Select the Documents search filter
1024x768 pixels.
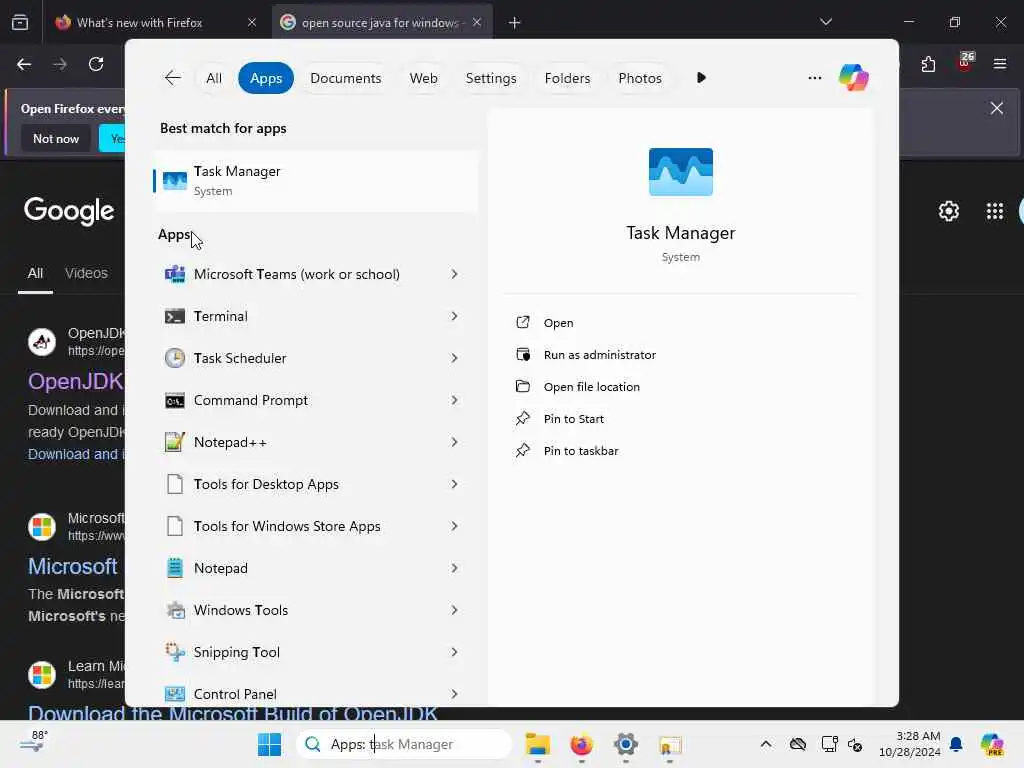[345, 78]
